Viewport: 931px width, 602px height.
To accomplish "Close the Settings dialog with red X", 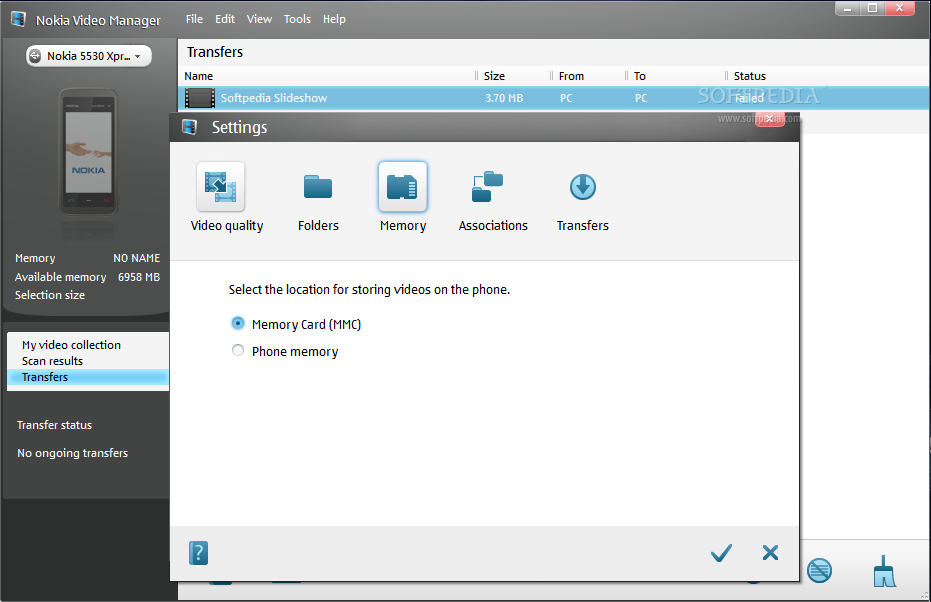I will coord(770,119).
